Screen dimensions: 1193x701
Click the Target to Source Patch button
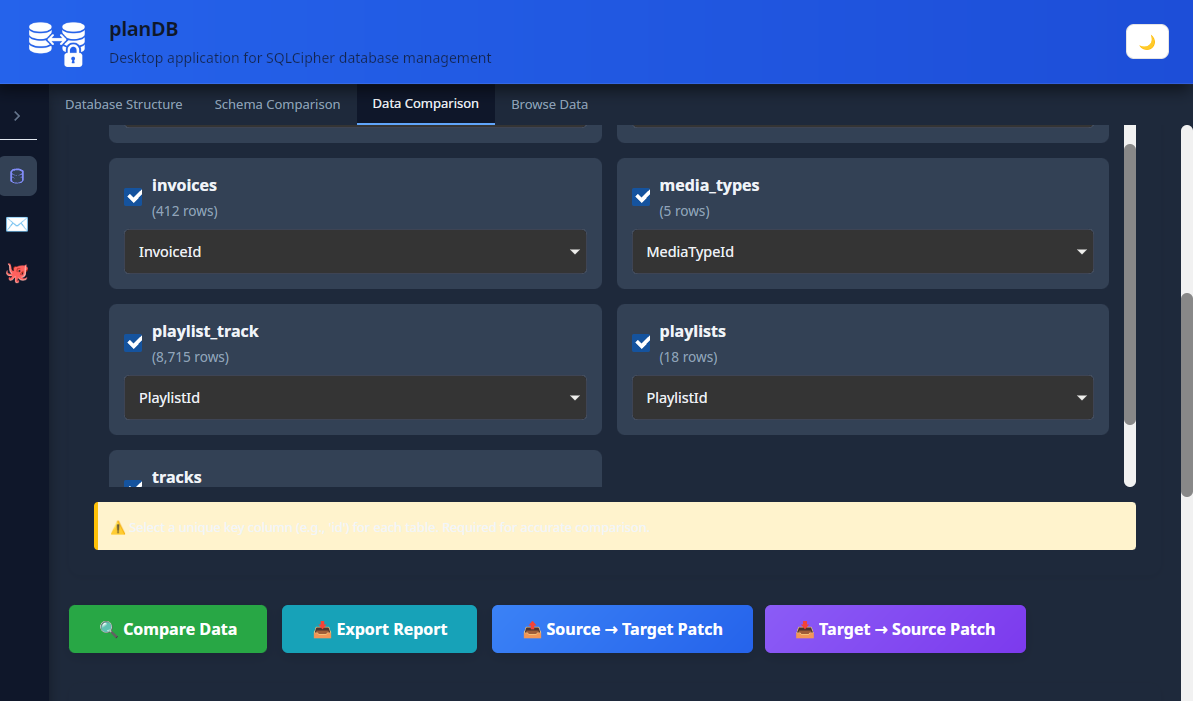tap(895, 629)
